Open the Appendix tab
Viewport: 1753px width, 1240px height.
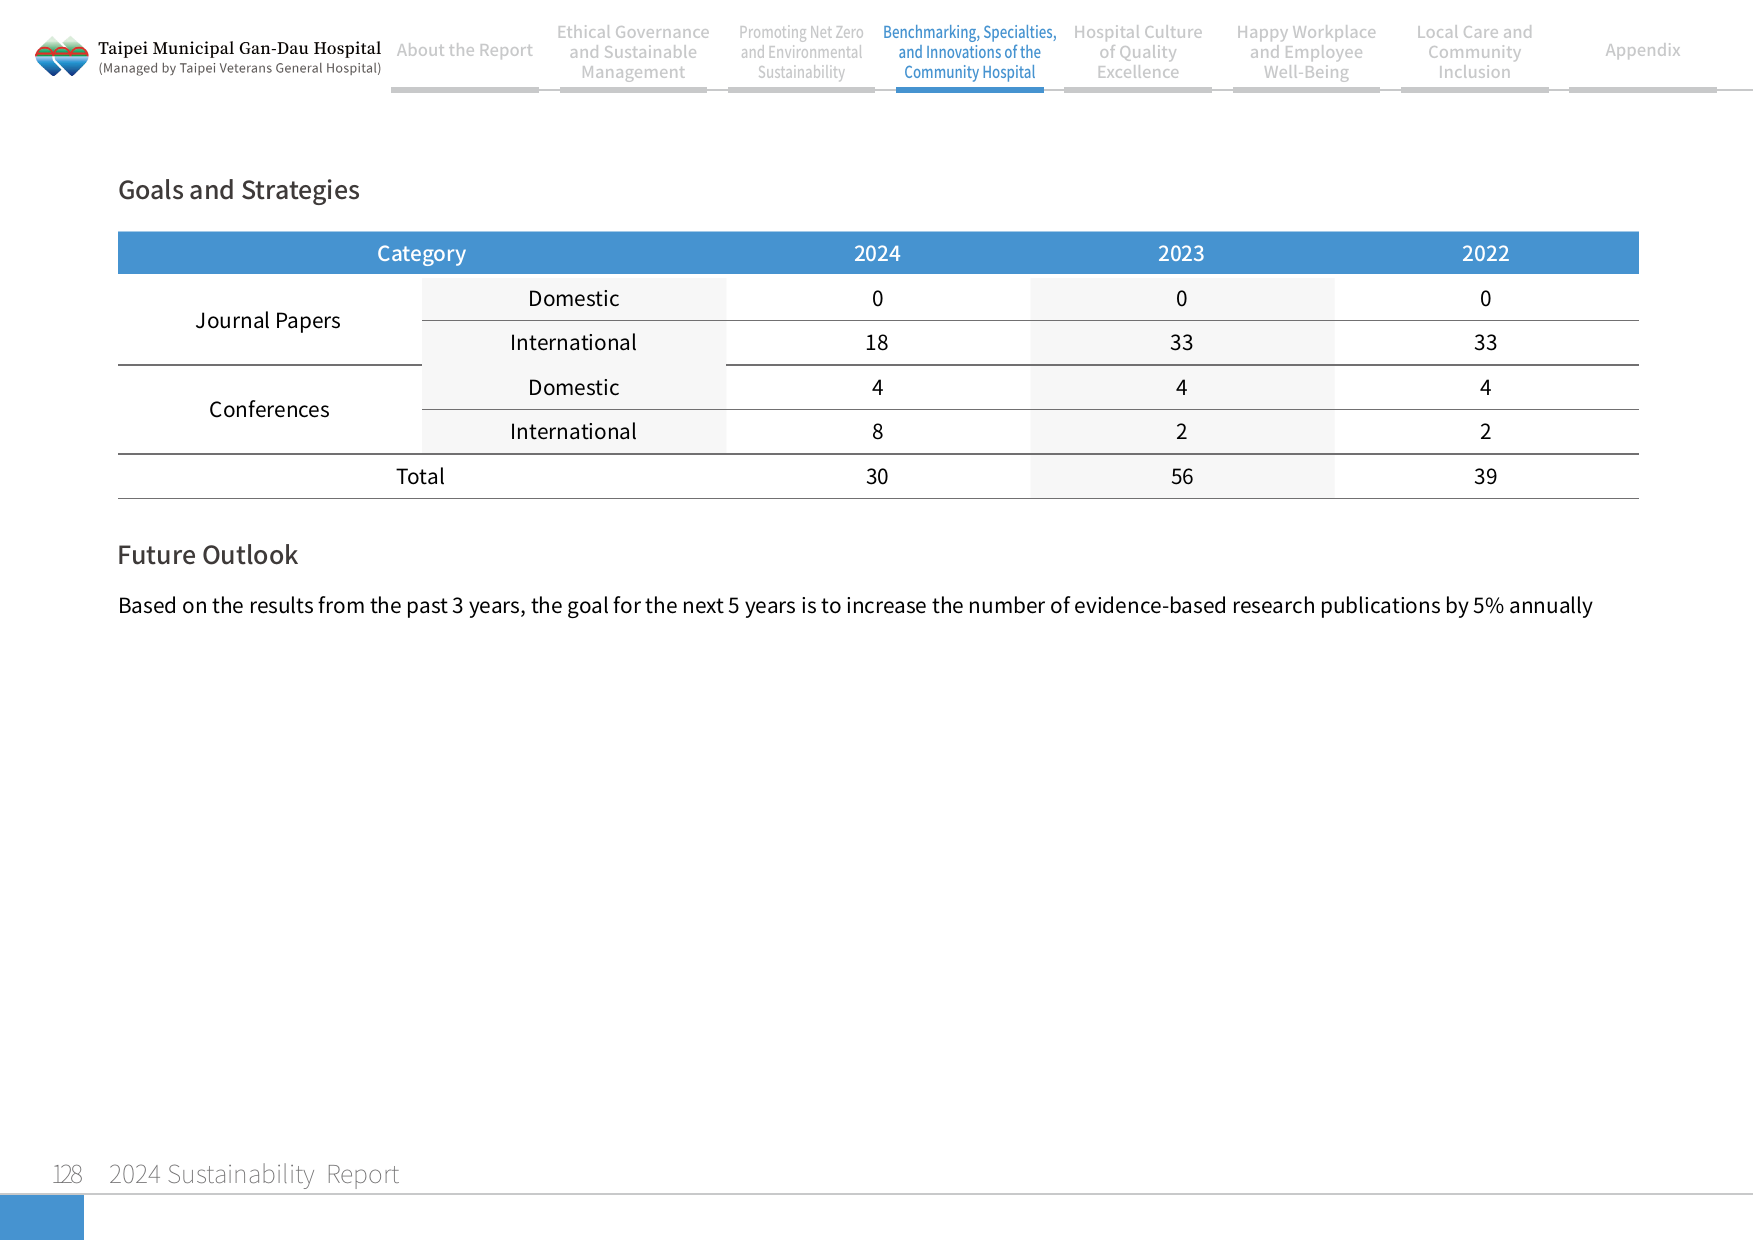[1642, 50]
